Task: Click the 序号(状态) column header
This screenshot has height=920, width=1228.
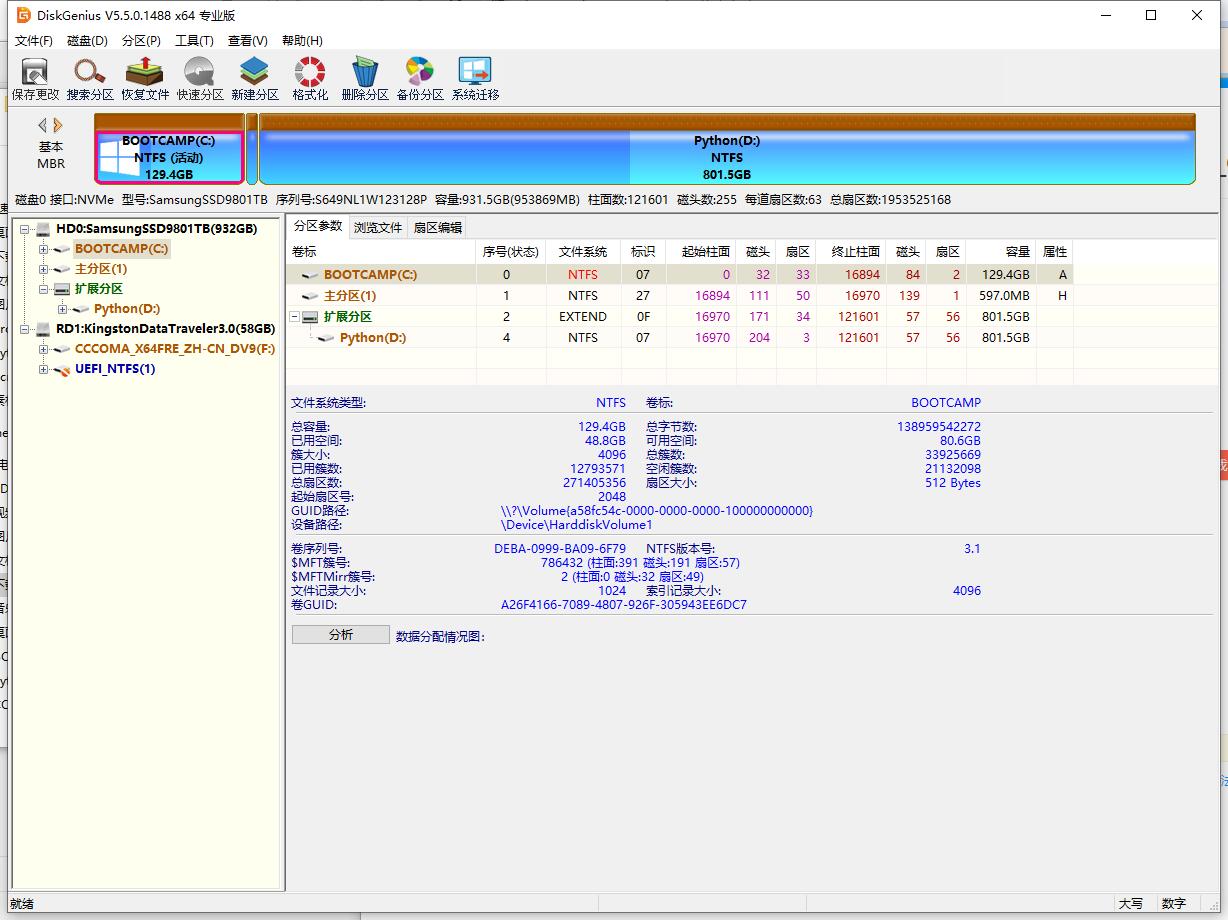Action: pos(511,252)
